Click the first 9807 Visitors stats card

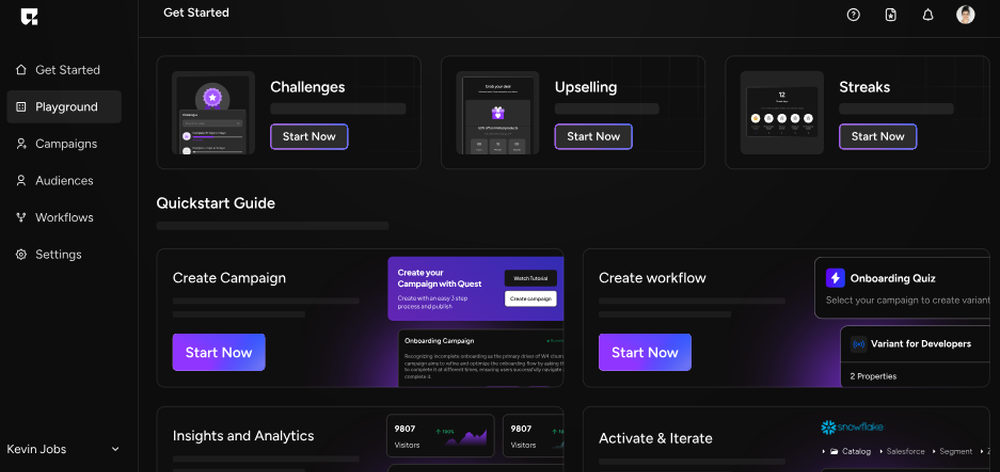coord(440,436)
